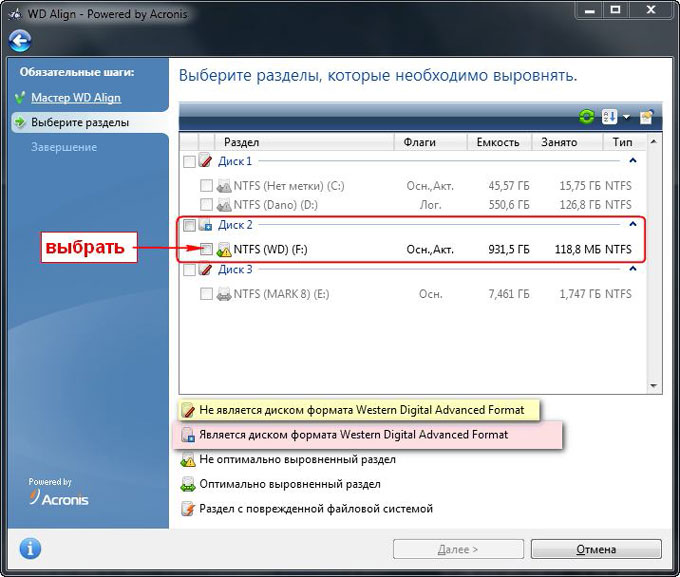This screenshot has height=577, width=680.
Task: Click the not optimally aligned legend icon
Action: (188, 459)
